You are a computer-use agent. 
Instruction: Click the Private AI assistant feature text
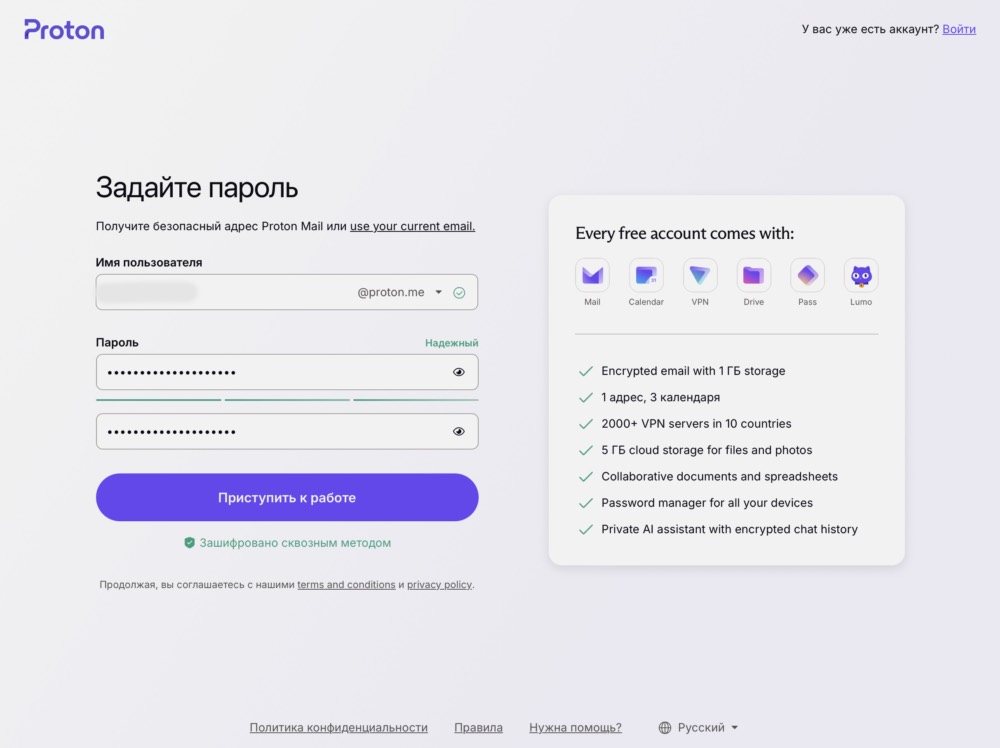click(730, 529)
